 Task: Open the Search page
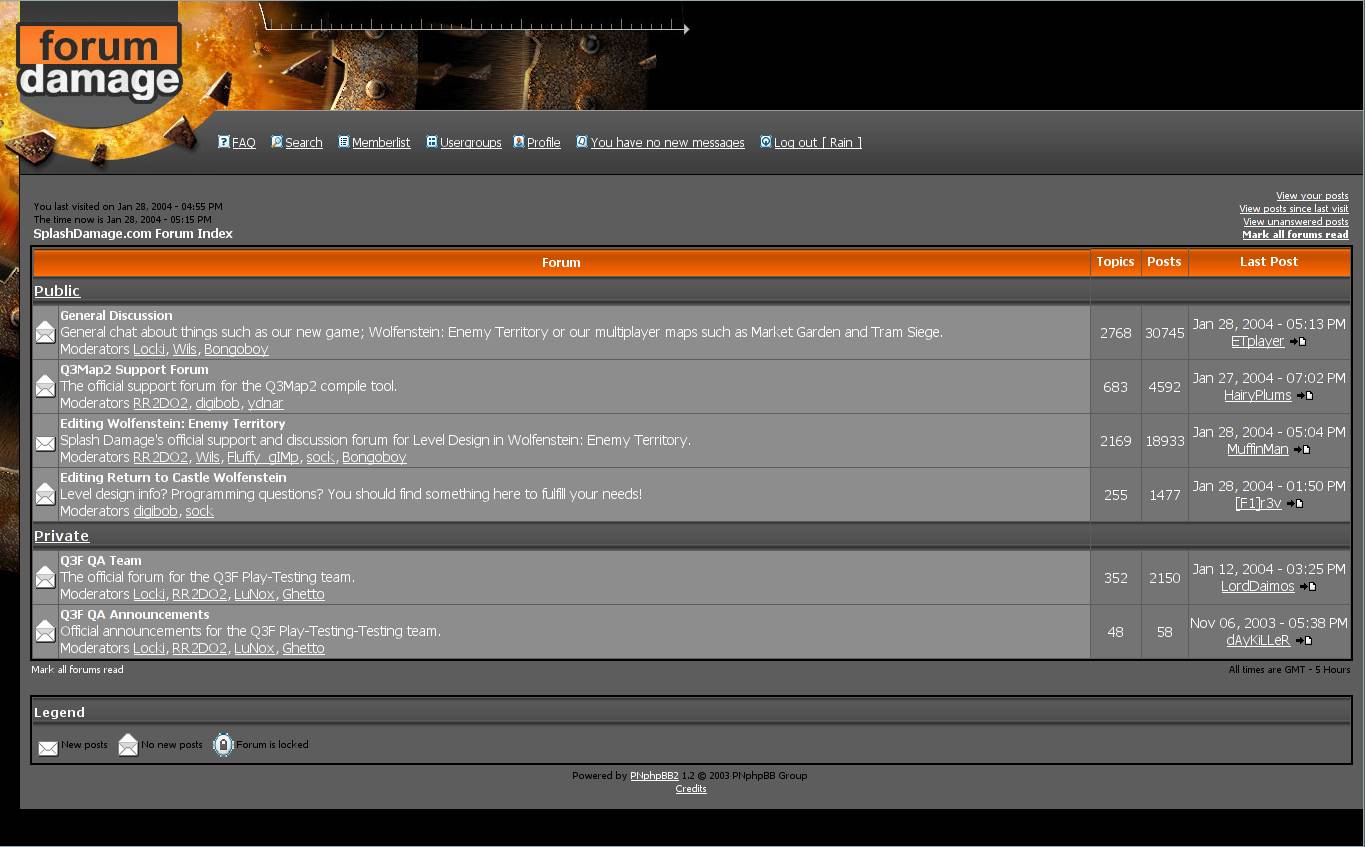pyautogui.click(x=304, y=143)
